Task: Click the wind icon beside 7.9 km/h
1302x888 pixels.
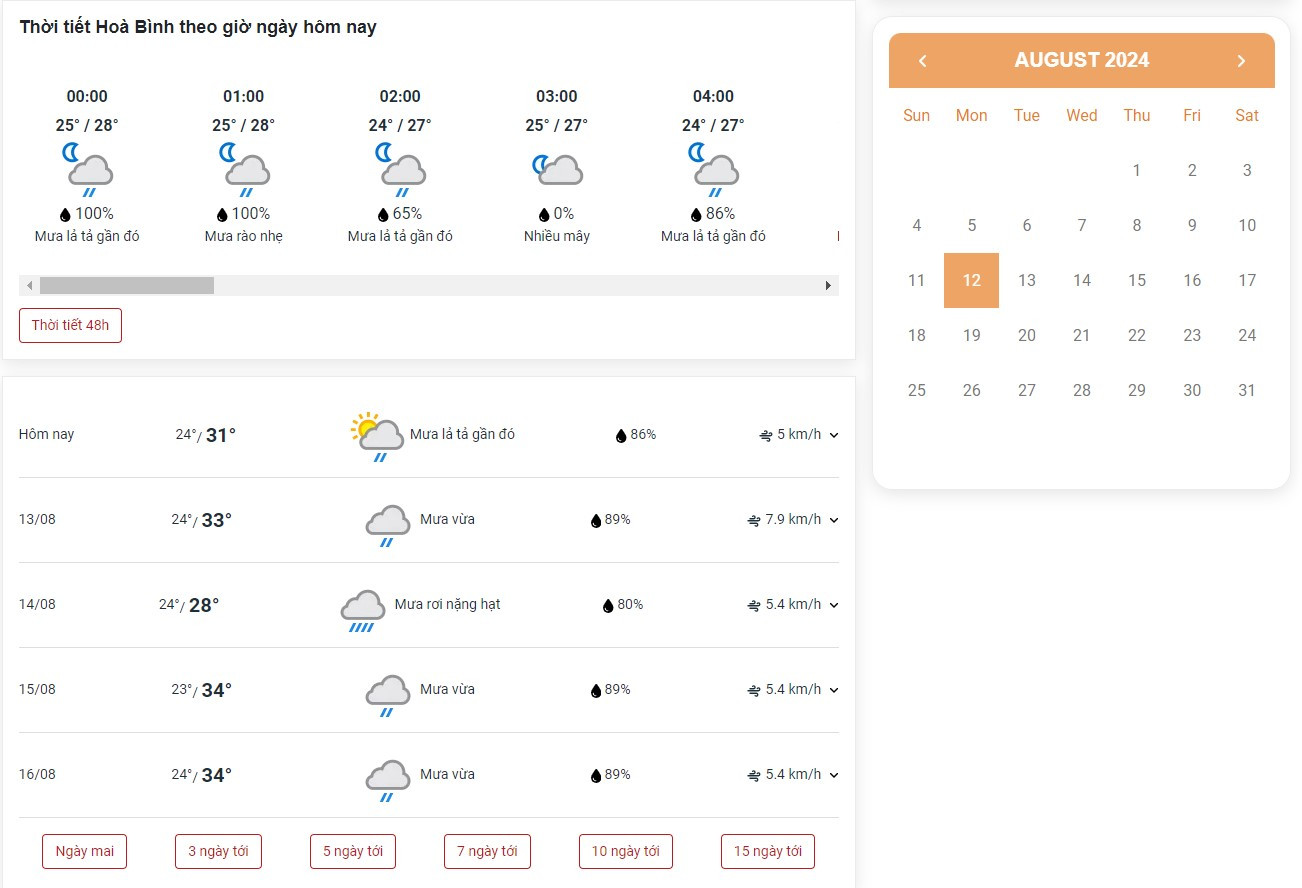Action: coord(753,520)
